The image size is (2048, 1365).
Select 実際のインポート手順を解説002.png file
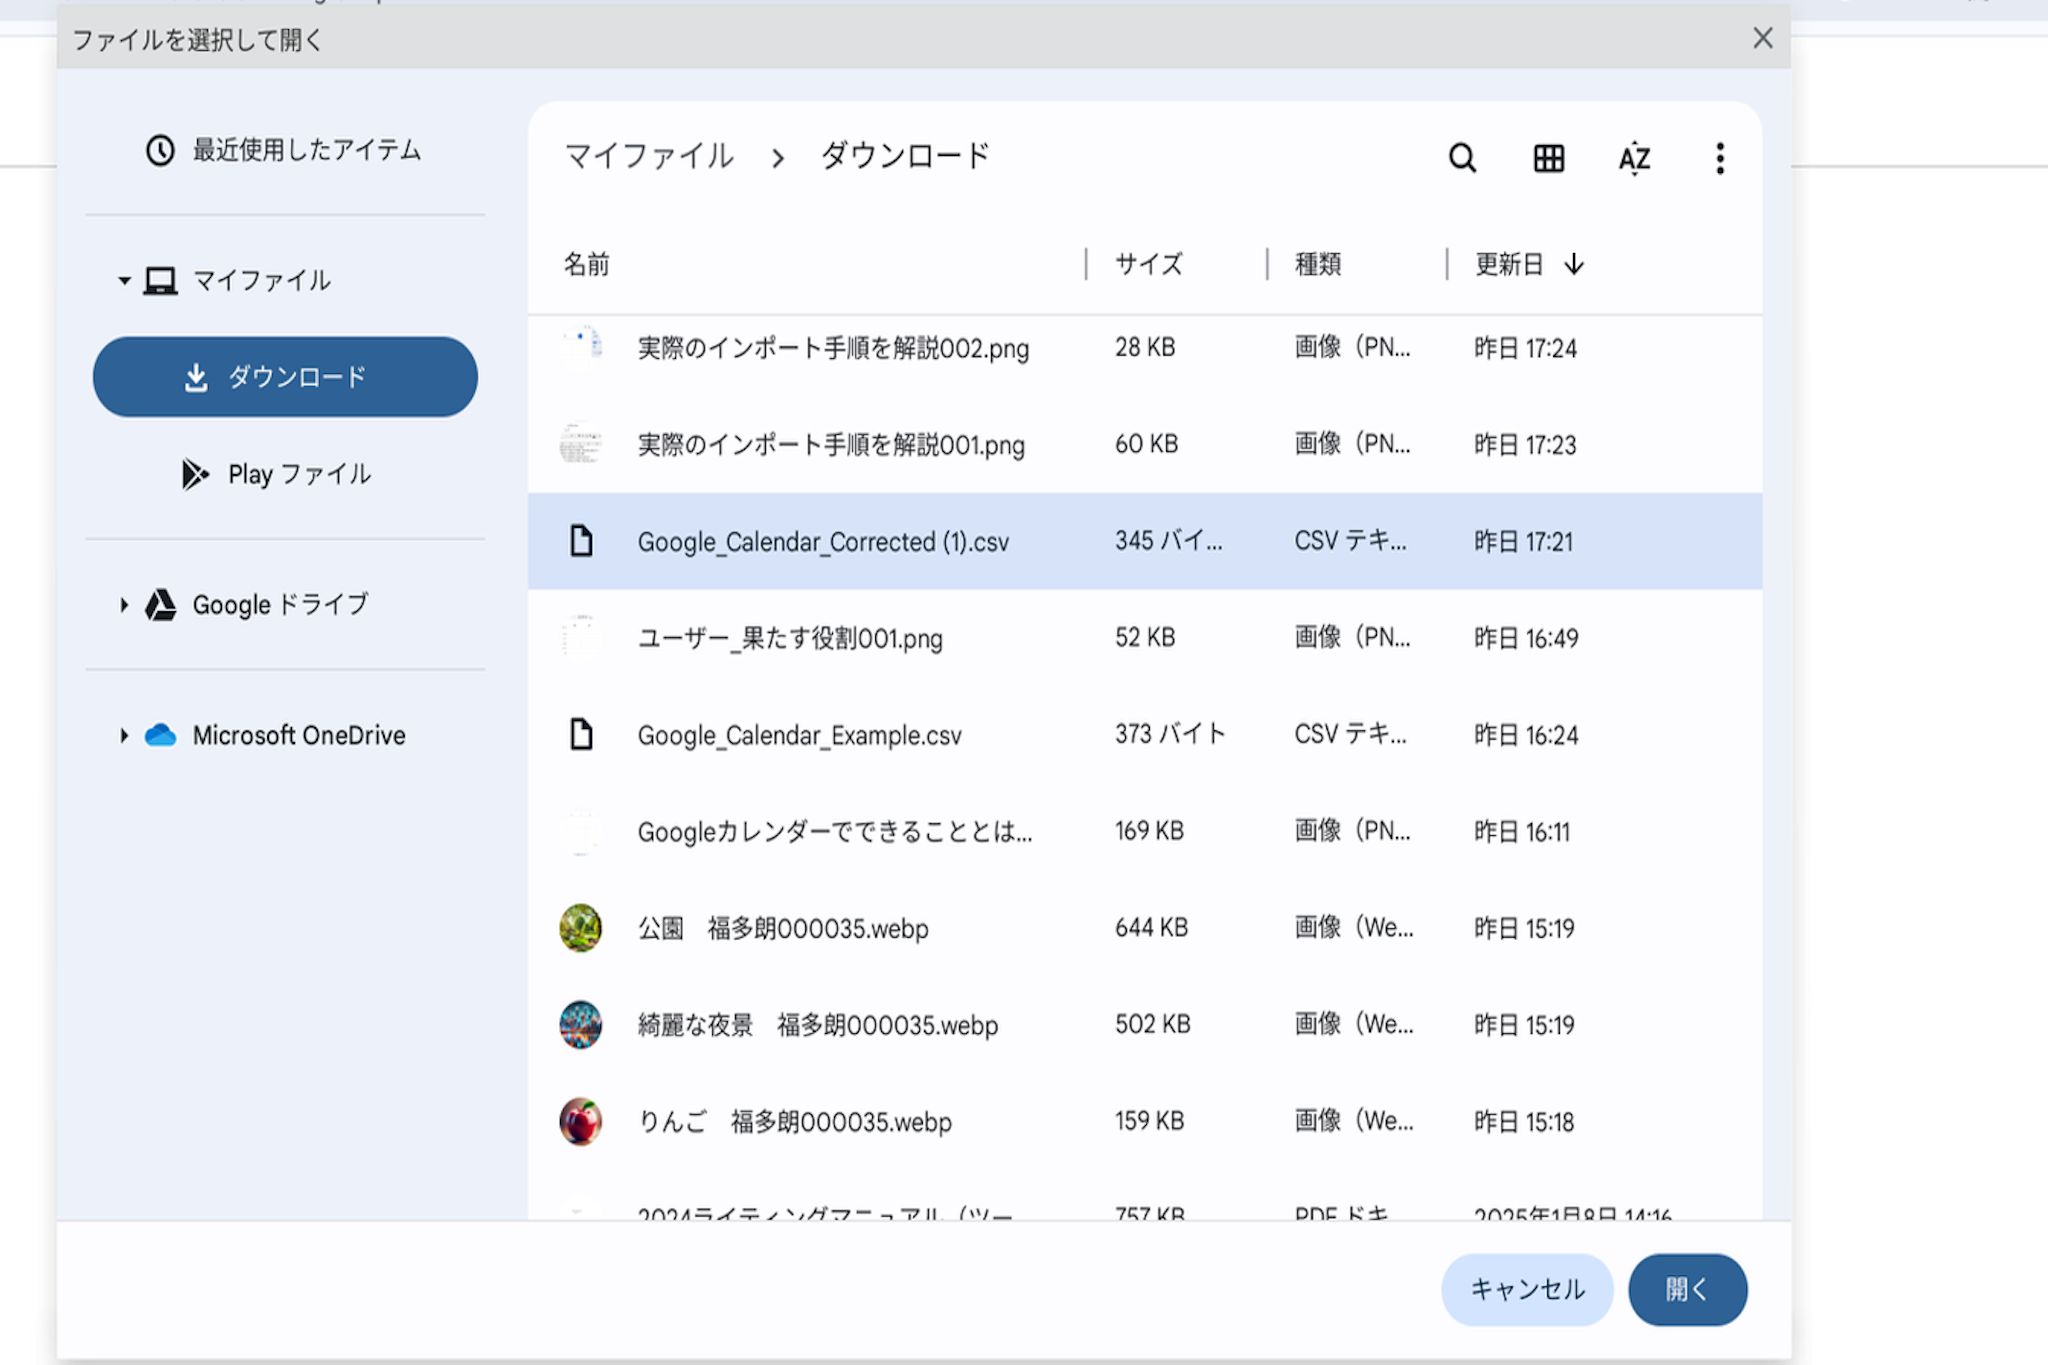833,348
